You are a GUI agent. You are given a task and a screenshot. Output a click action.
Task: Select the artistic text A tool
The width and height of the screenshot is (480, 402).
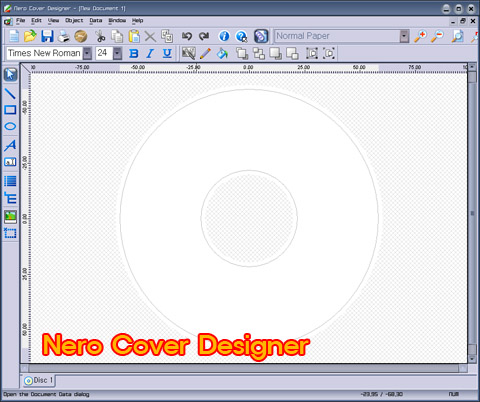click(x=10, y=145)
